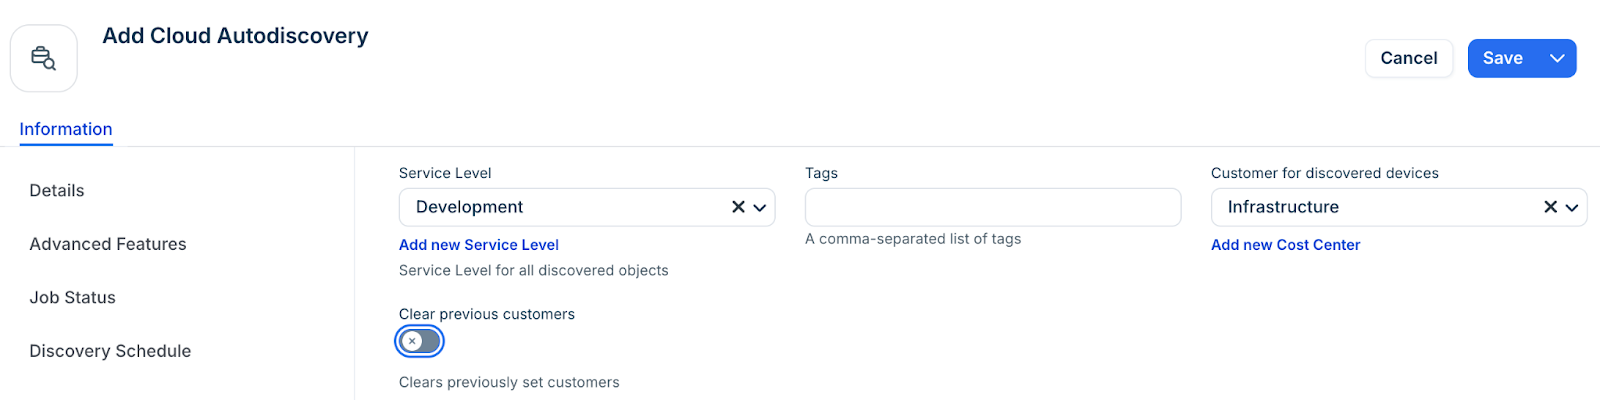
Task: Click the Save button
Action: 1502,58
